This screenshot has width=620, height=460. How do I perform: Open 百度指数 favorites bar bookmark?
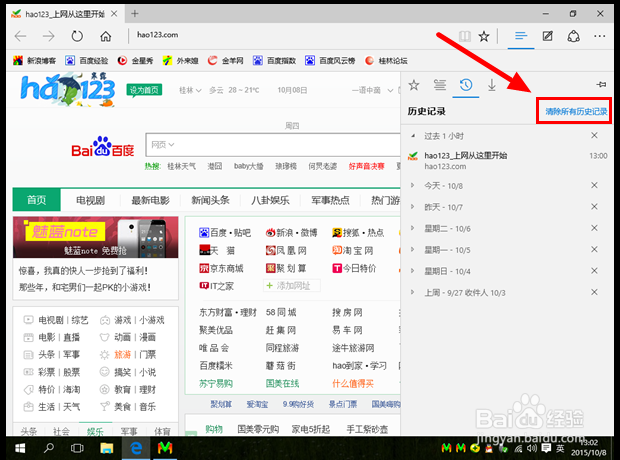pos(274,61)
